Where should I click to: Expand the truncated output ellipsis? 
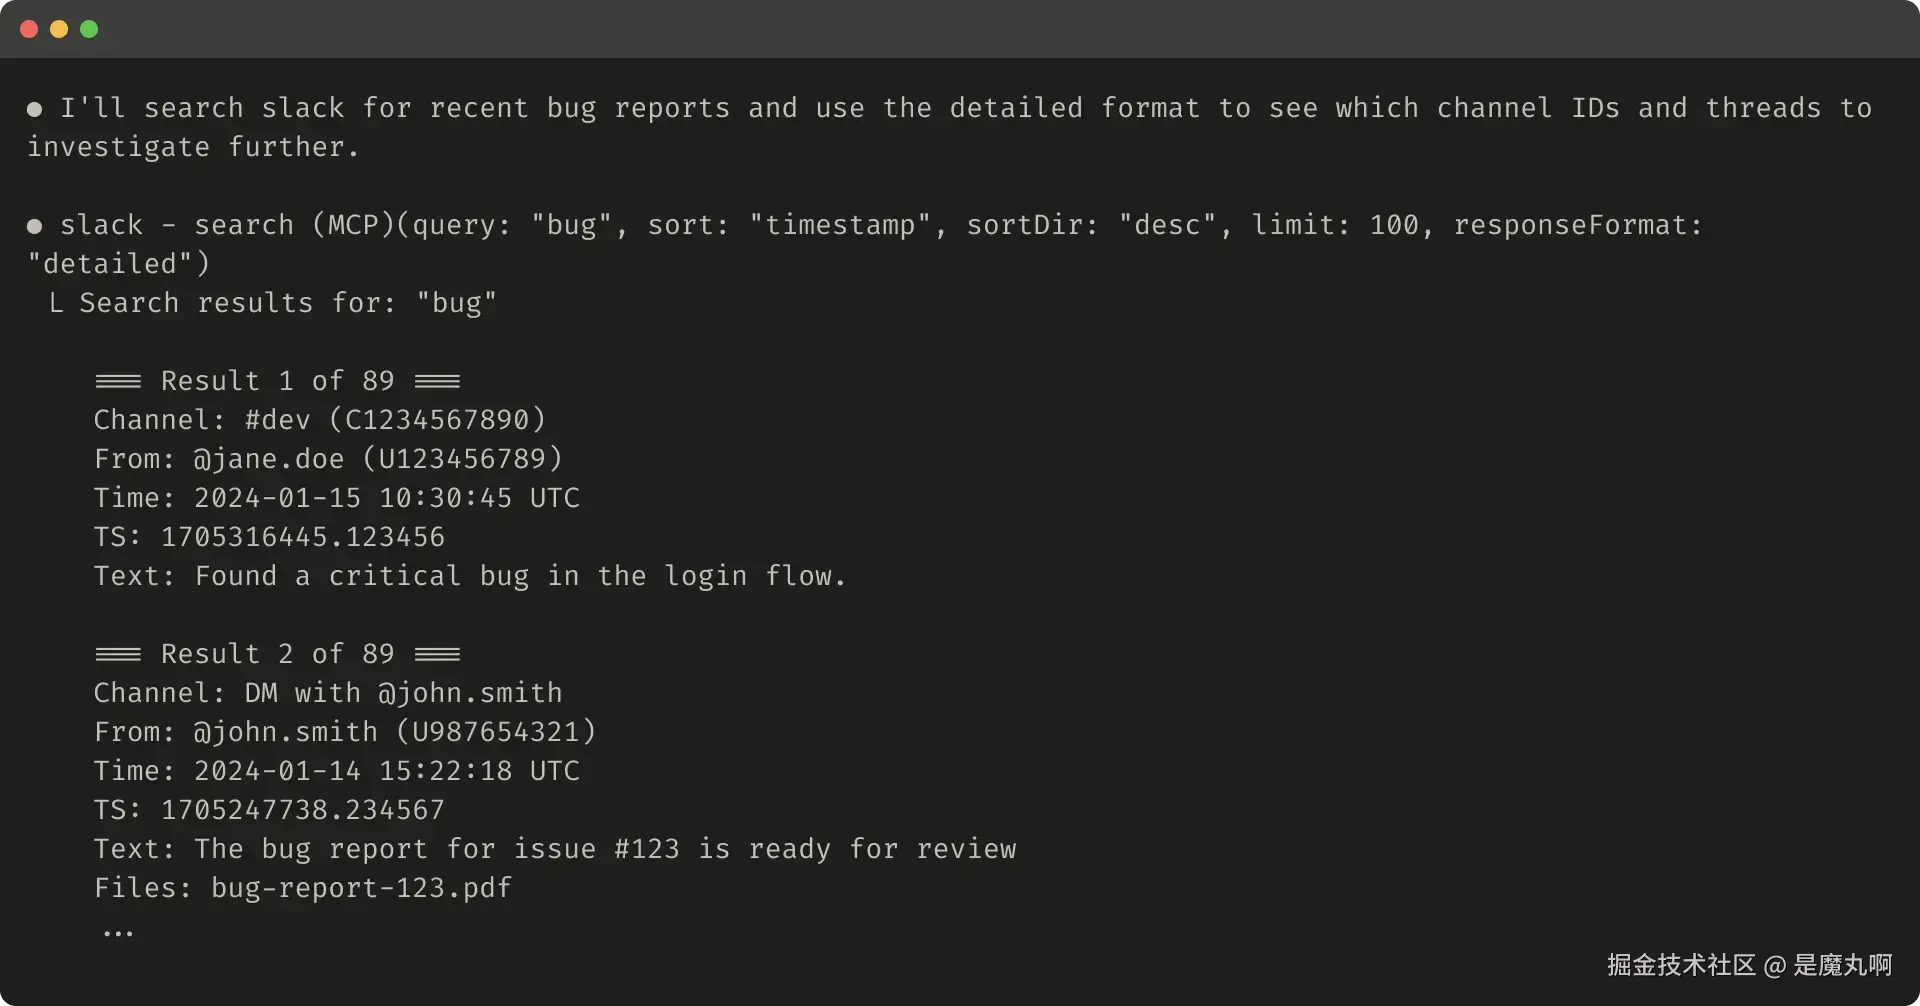click(x=118, y=933)
